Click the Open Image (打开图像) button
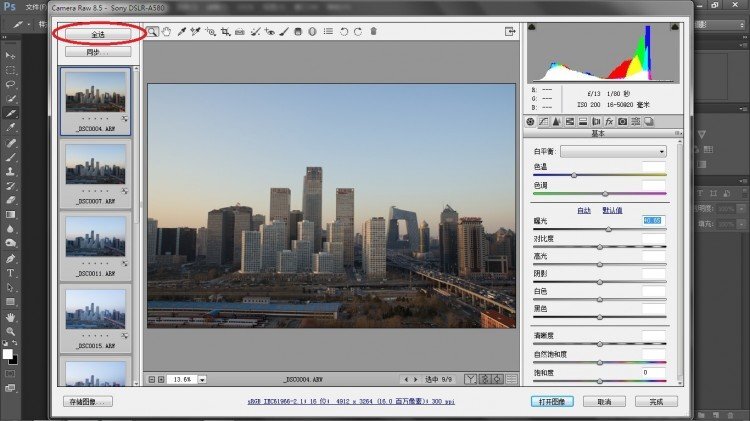 pos(553,401)
